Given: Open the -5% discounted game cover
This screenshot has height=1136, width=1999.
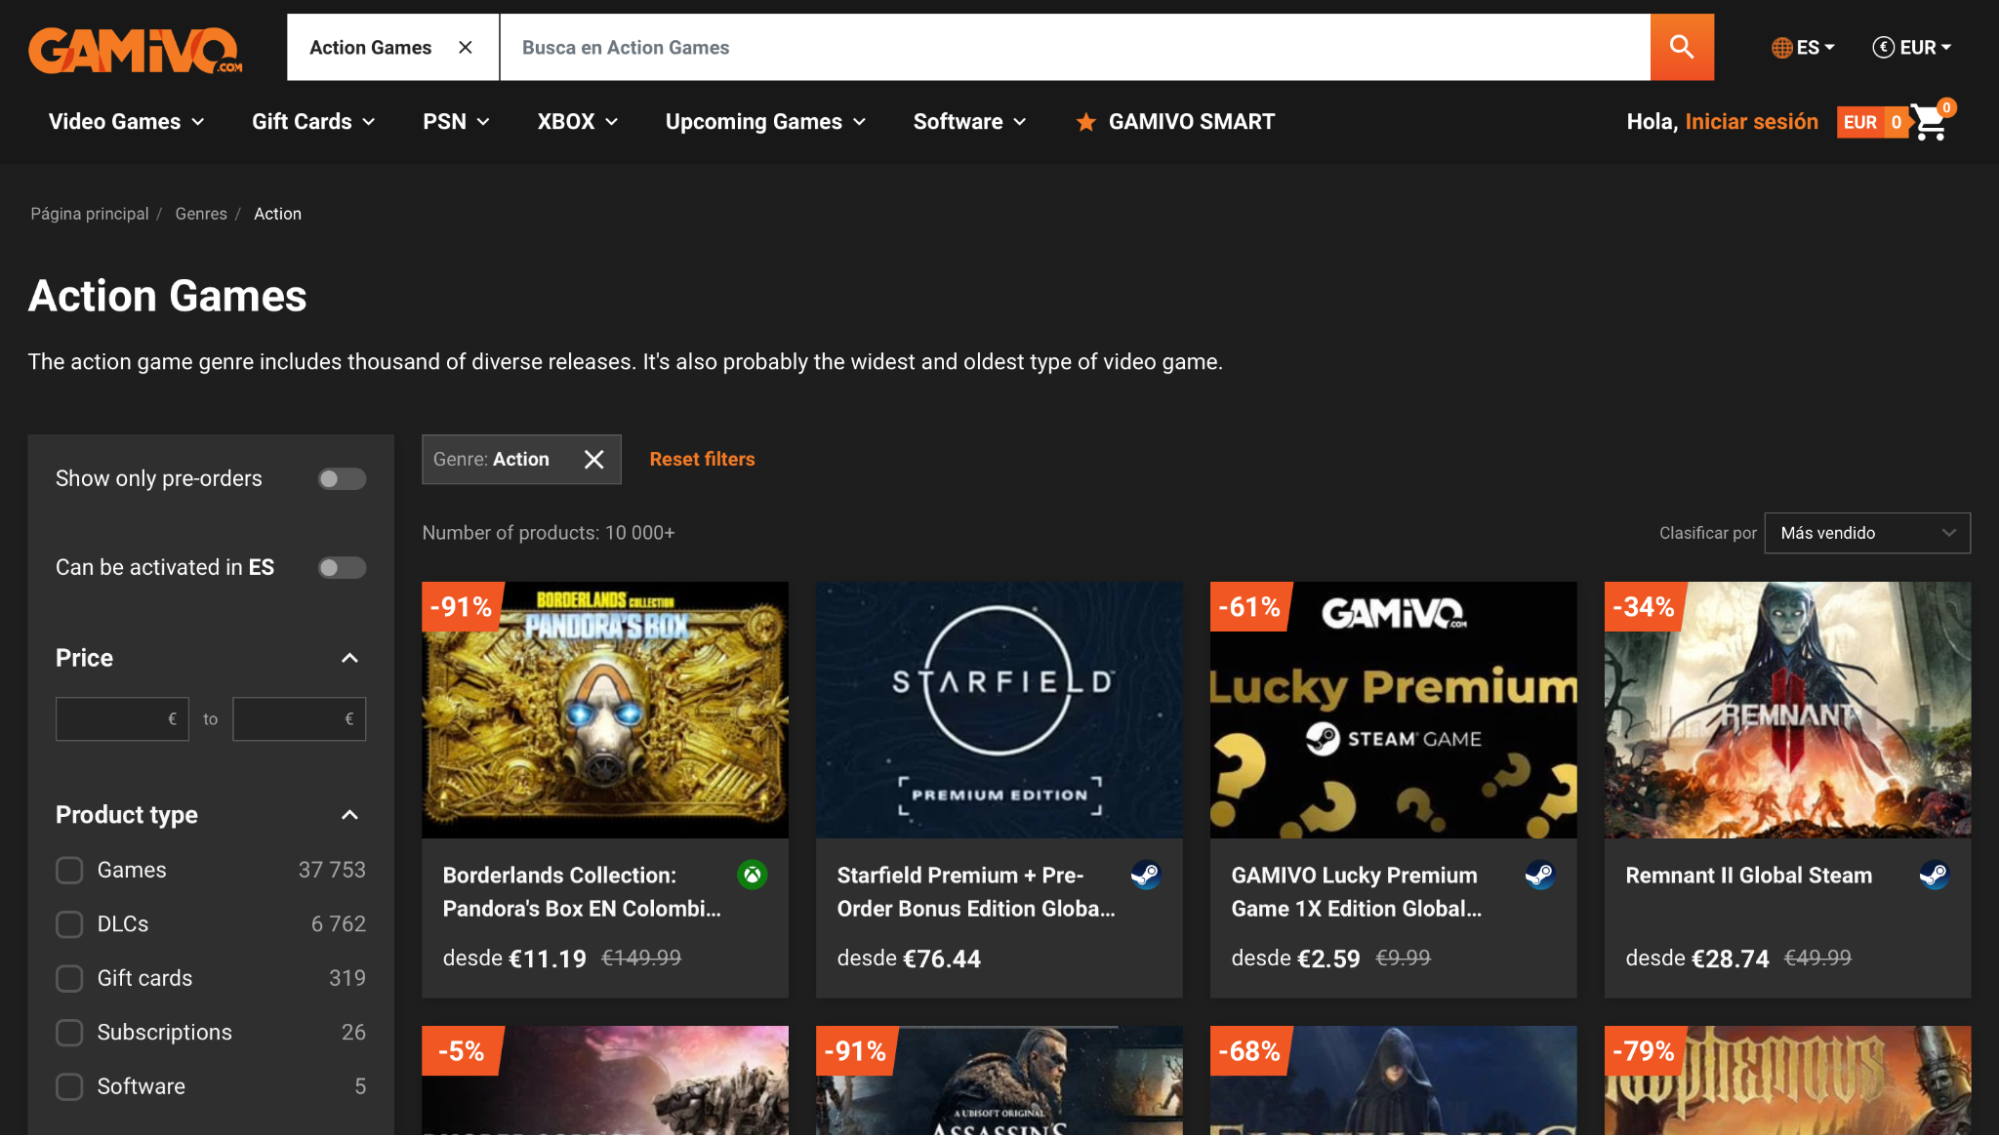Looking at the screenshot, I should click(605, 1081).
